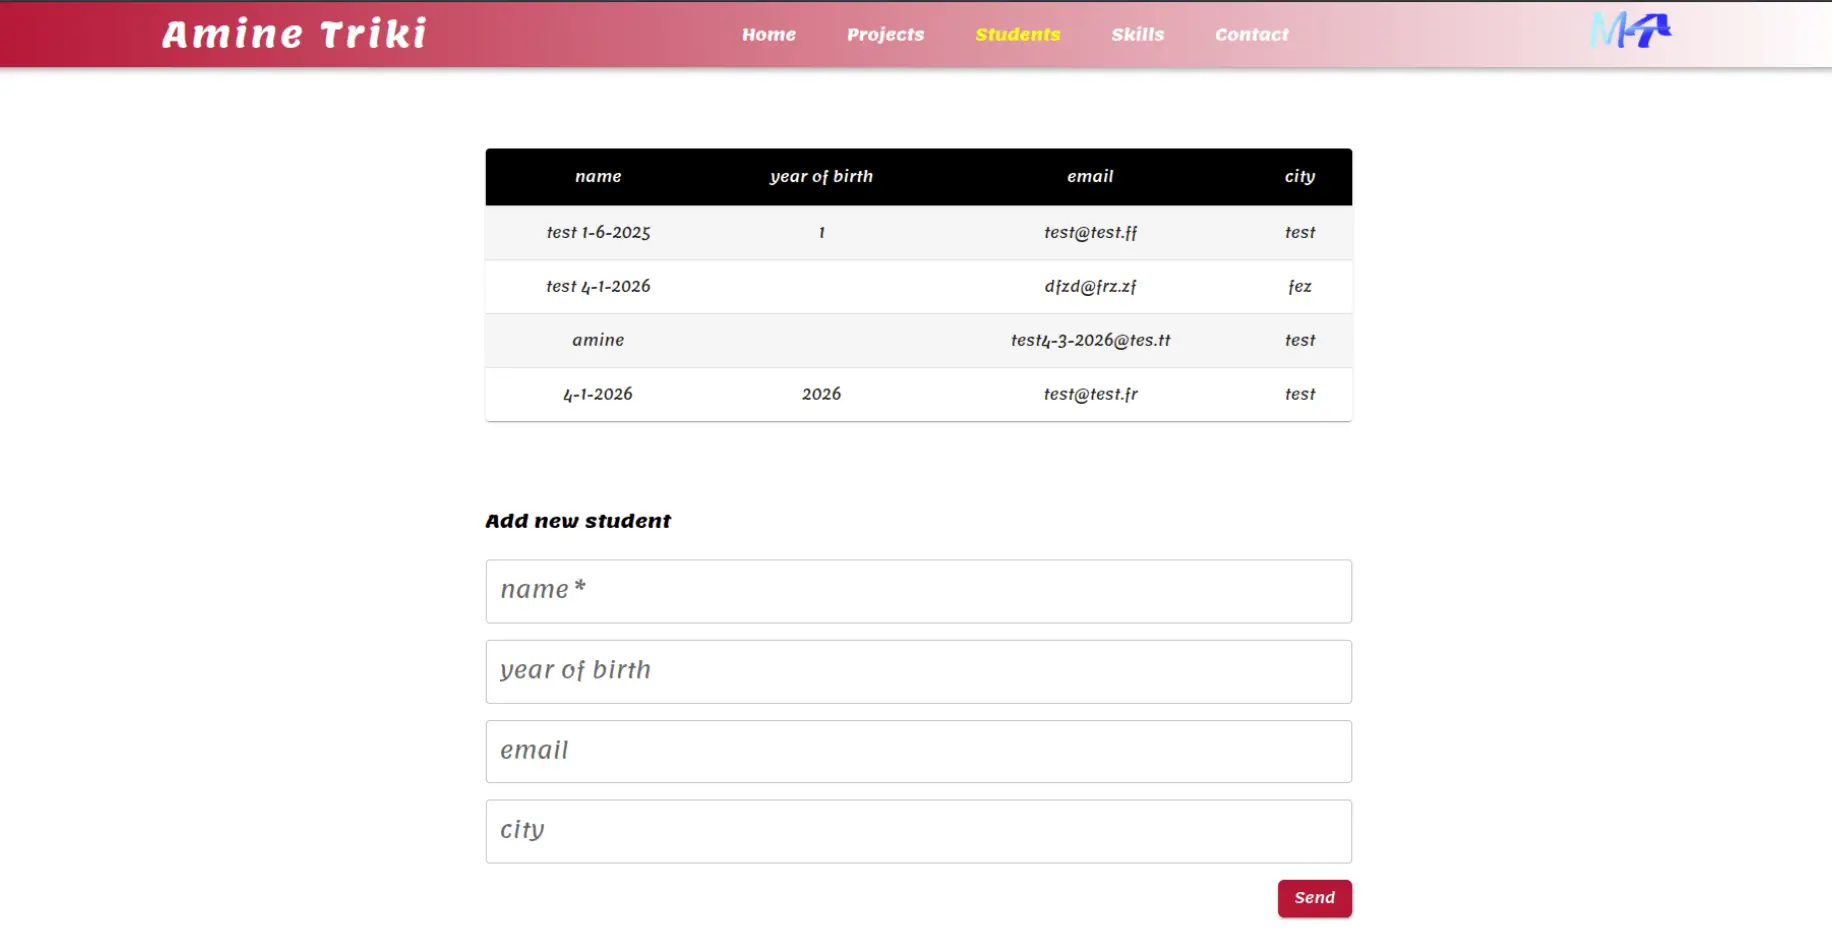Viewport: 1832px width, 944px height.
Task: Click the MA logo icon in header
Action: click(x=1630, y=31)
